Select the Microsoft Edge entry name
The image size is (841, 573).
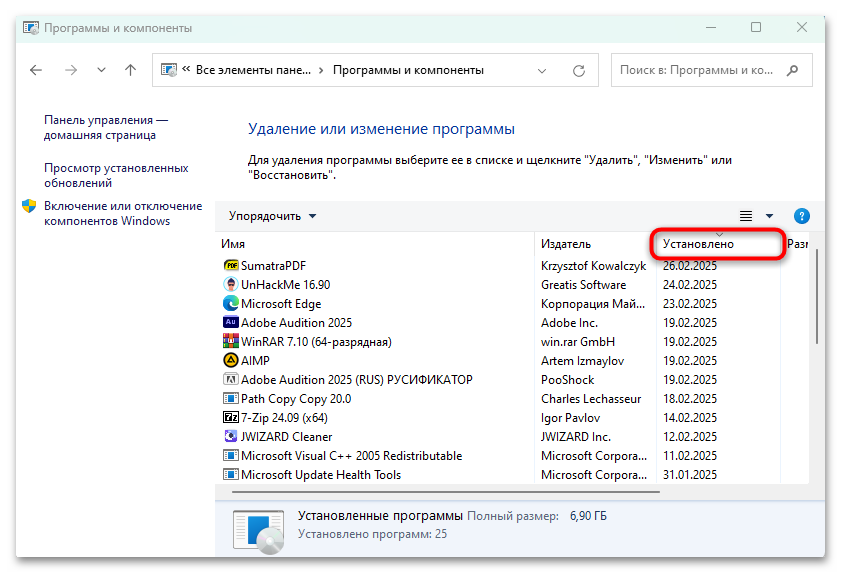pyautogui.click(x=281, y=304)
